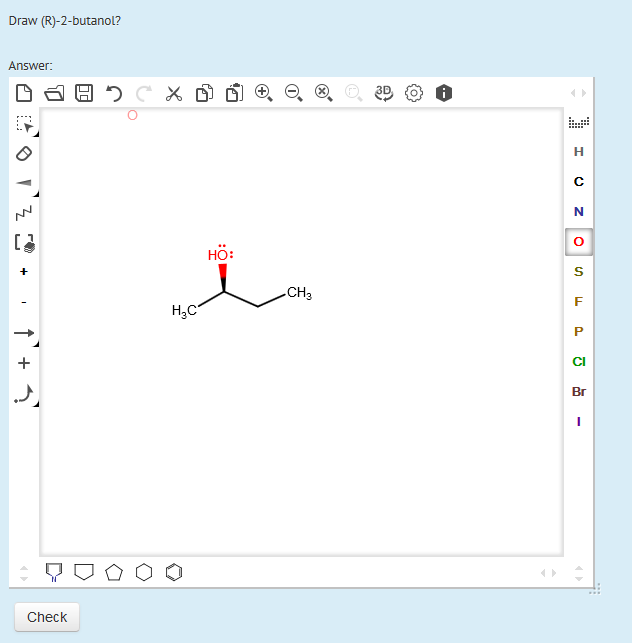Open a file with the folder icon
The width and height of the screenshot is (632, 643).
(x=54, y=93)
